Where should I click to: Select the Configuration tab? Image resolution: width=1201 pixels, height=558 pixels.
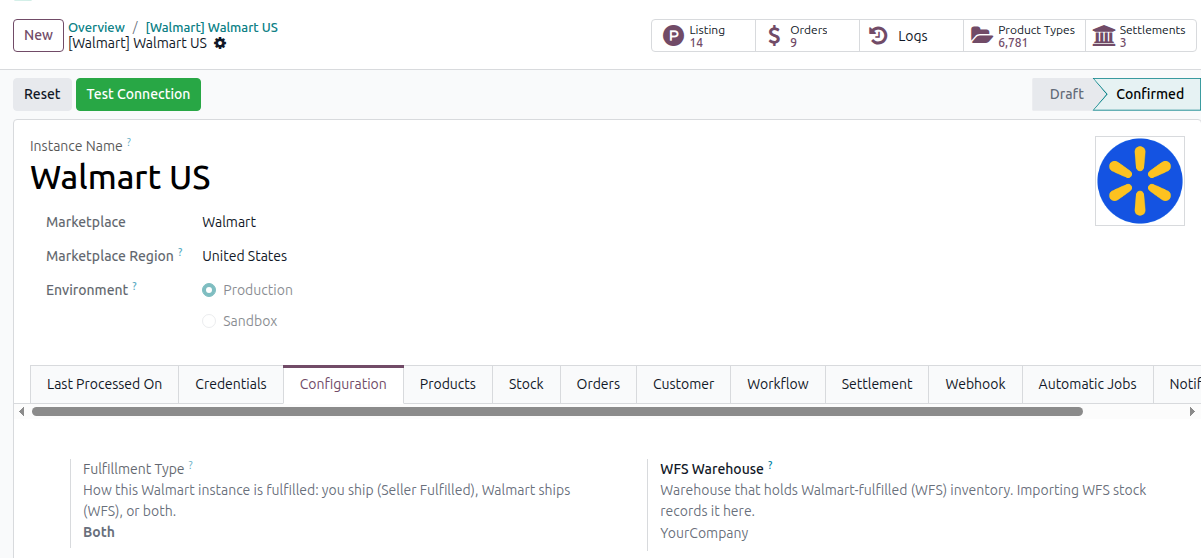coord(343,384)
